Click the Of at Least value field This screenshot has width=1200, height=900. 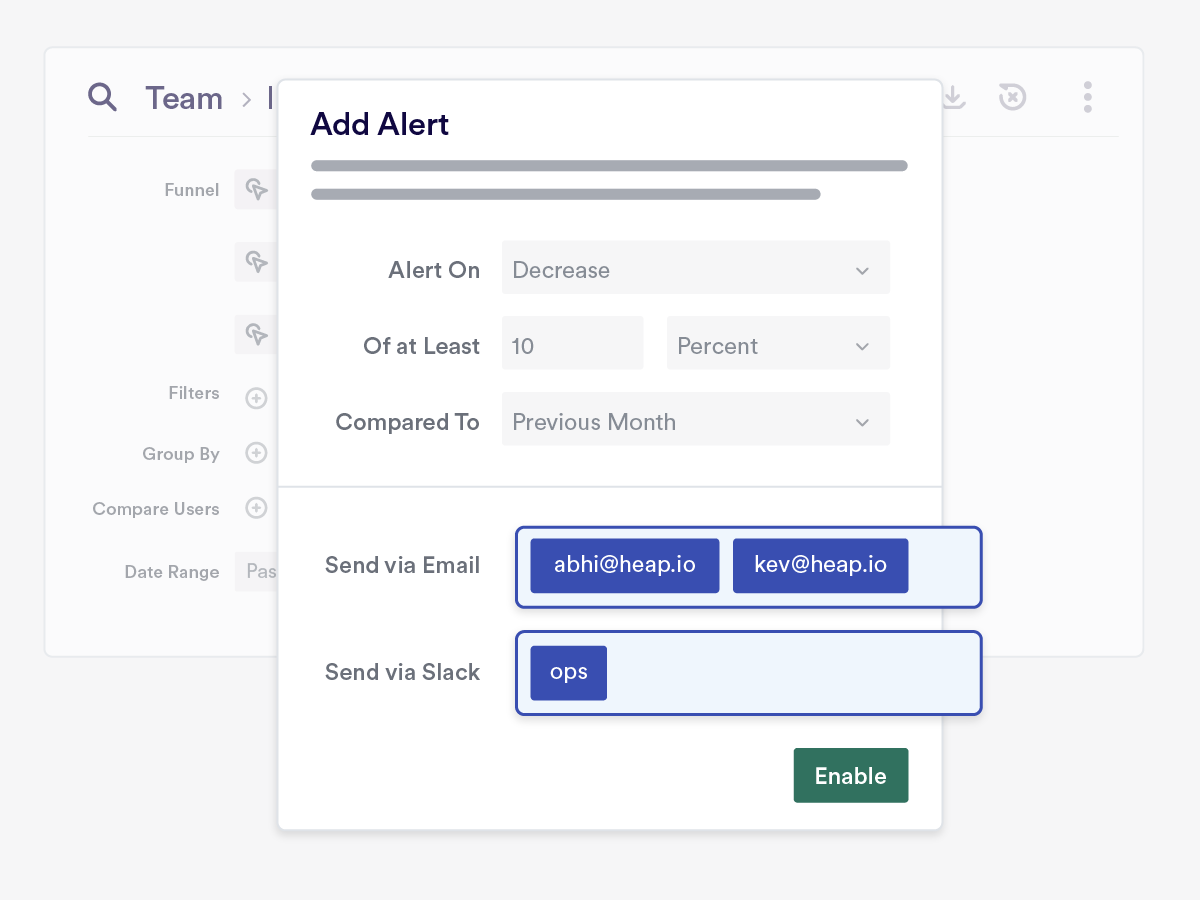(x=572, y=343)
